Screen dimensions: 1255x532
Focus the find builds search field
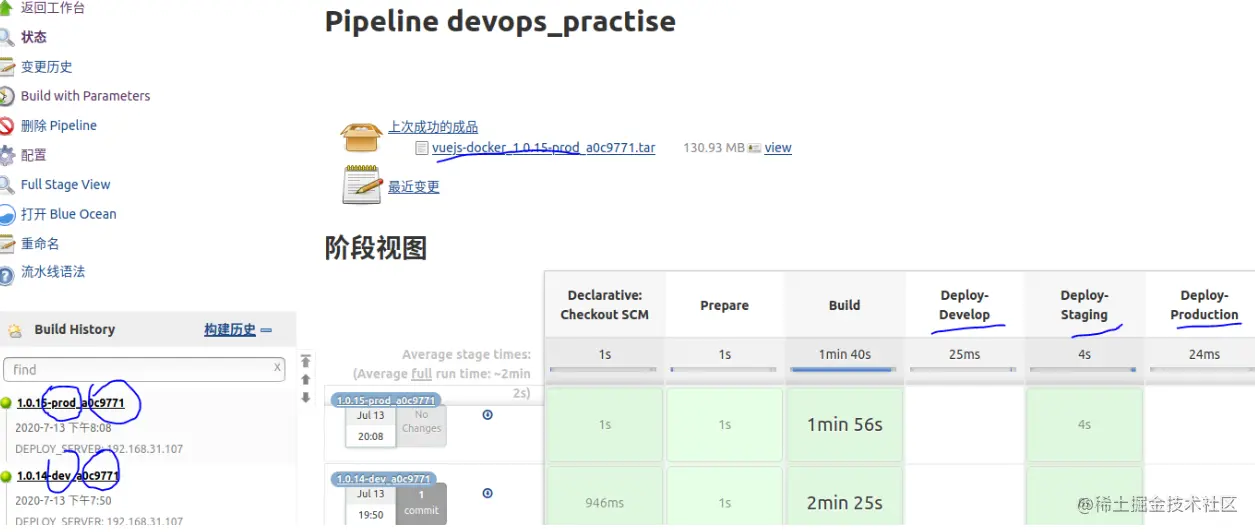pyautogui.click(x=144, y=369)
